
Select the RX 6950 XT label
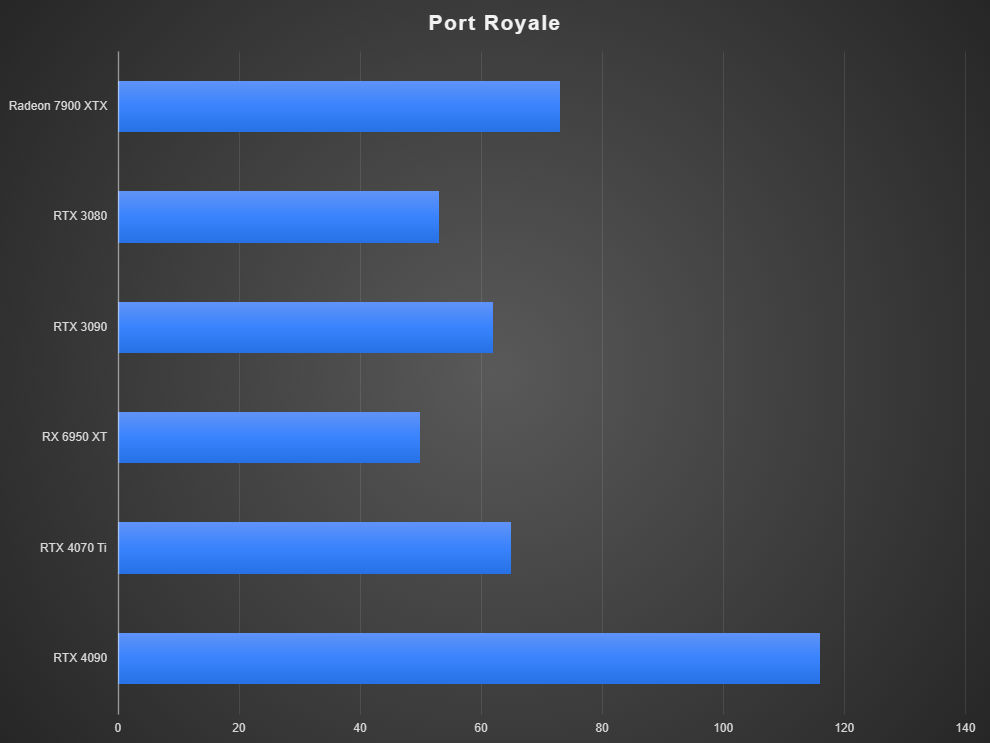75,437
